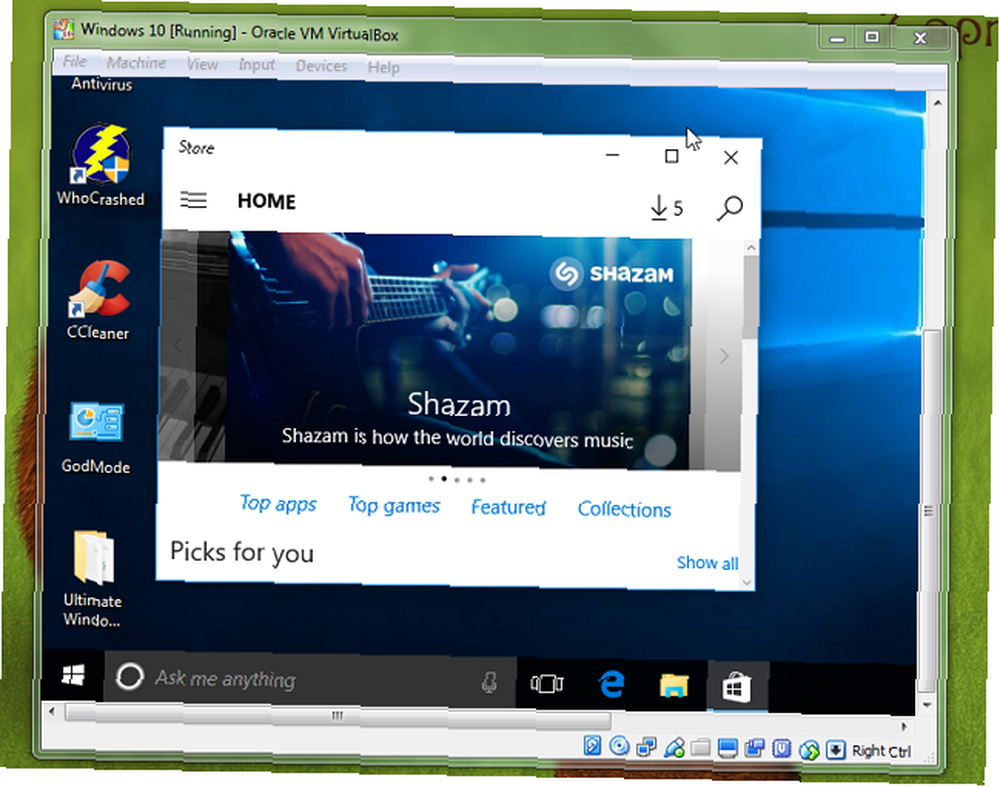Click the VirtualBox vertical scrollbar thumb
Screen dimensions: 1000x787
click(x=930, y=510)
